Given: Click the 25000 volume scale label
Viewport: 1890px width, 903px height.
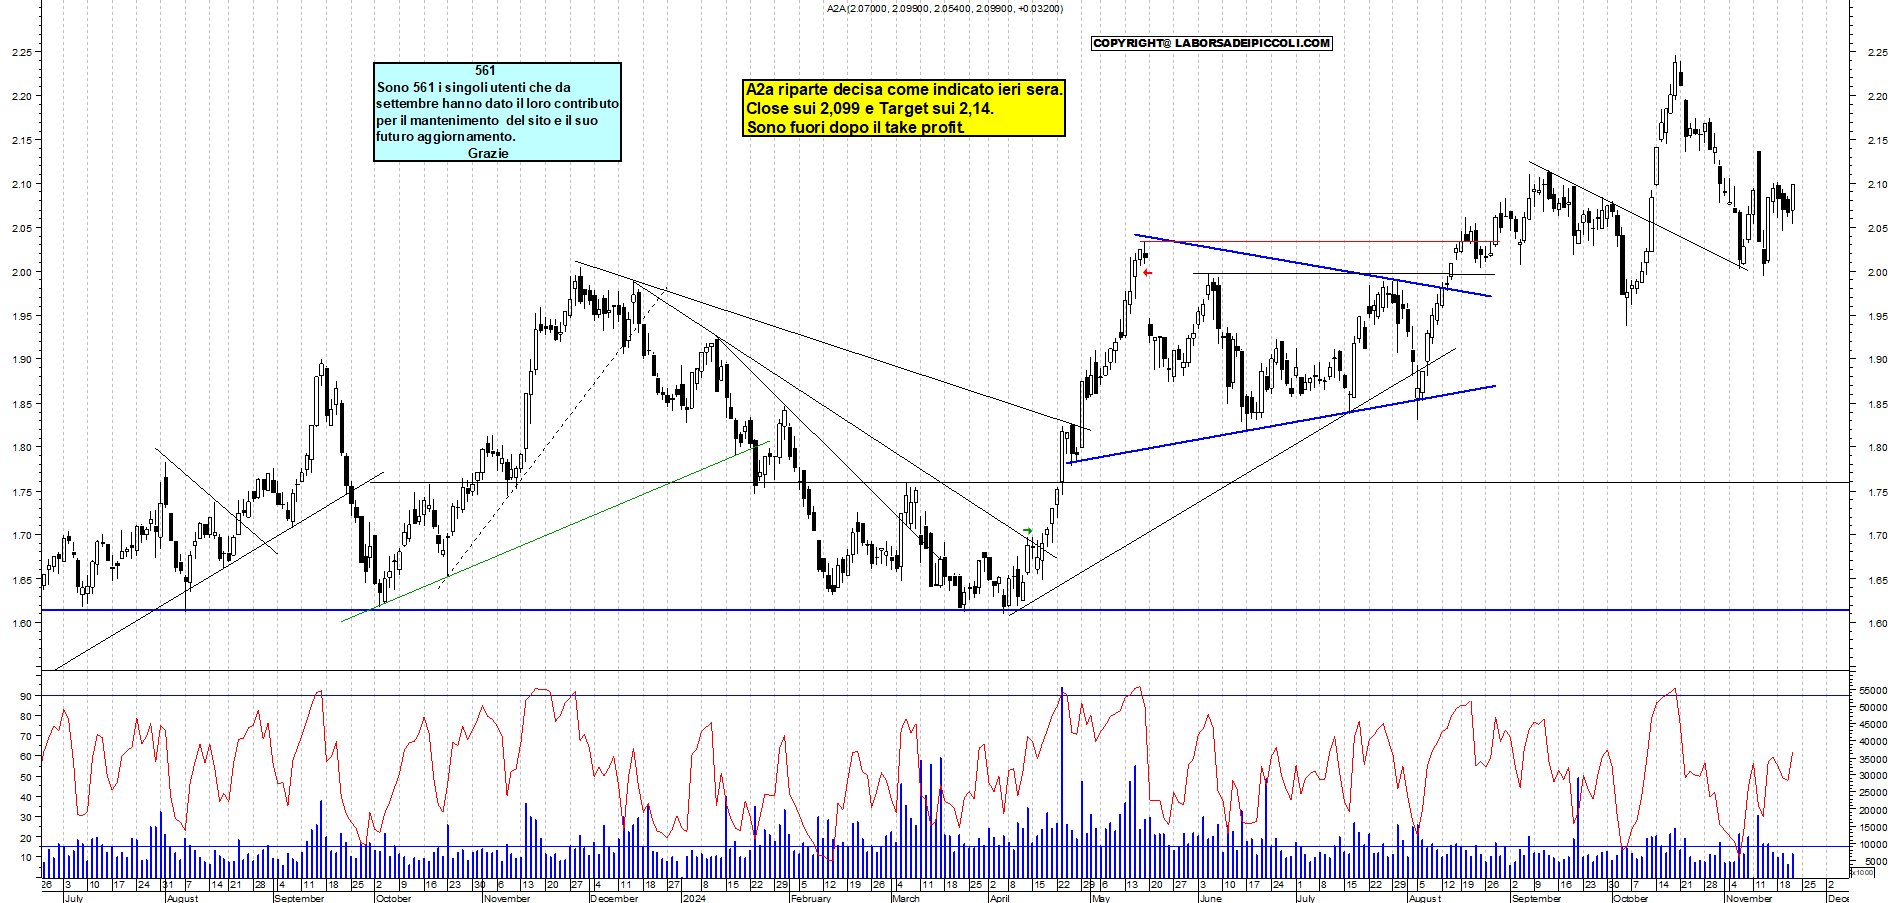Looking at the screenshot, I should point(1873,793).
